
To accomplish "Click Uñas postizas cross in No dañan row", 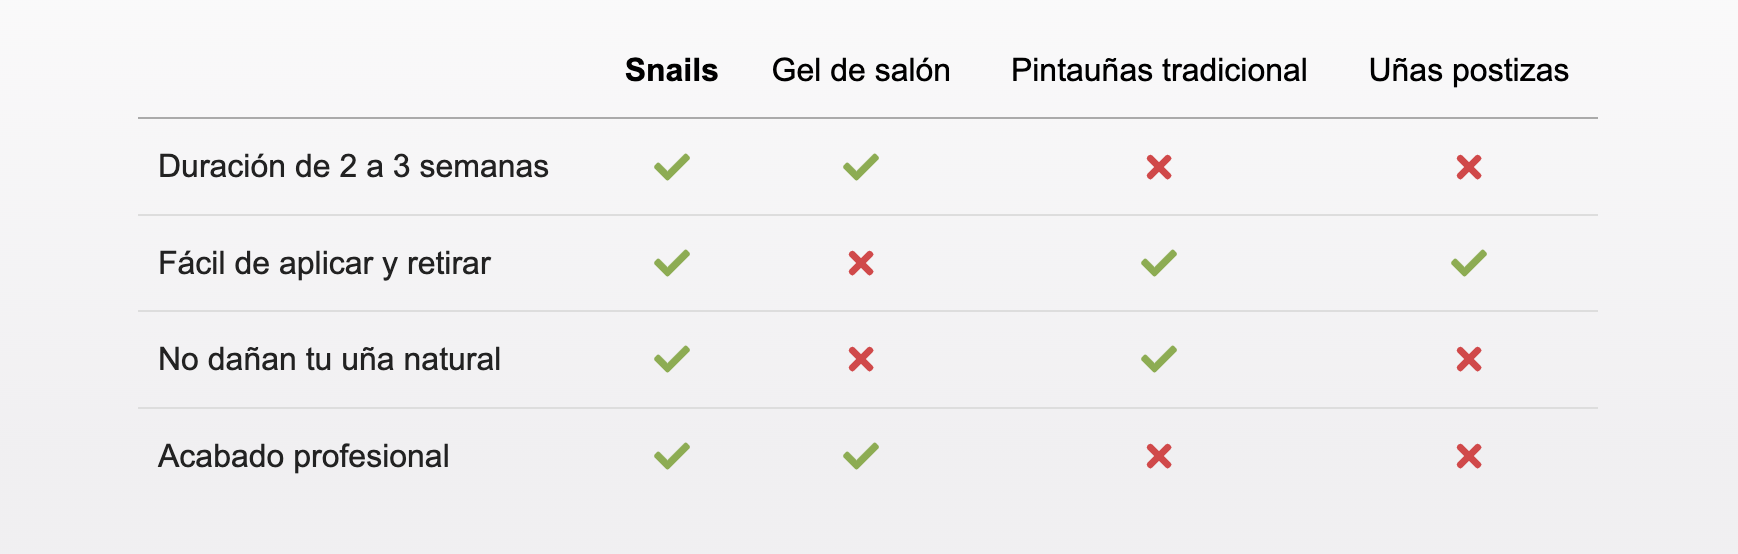I will click(1469, 359).
